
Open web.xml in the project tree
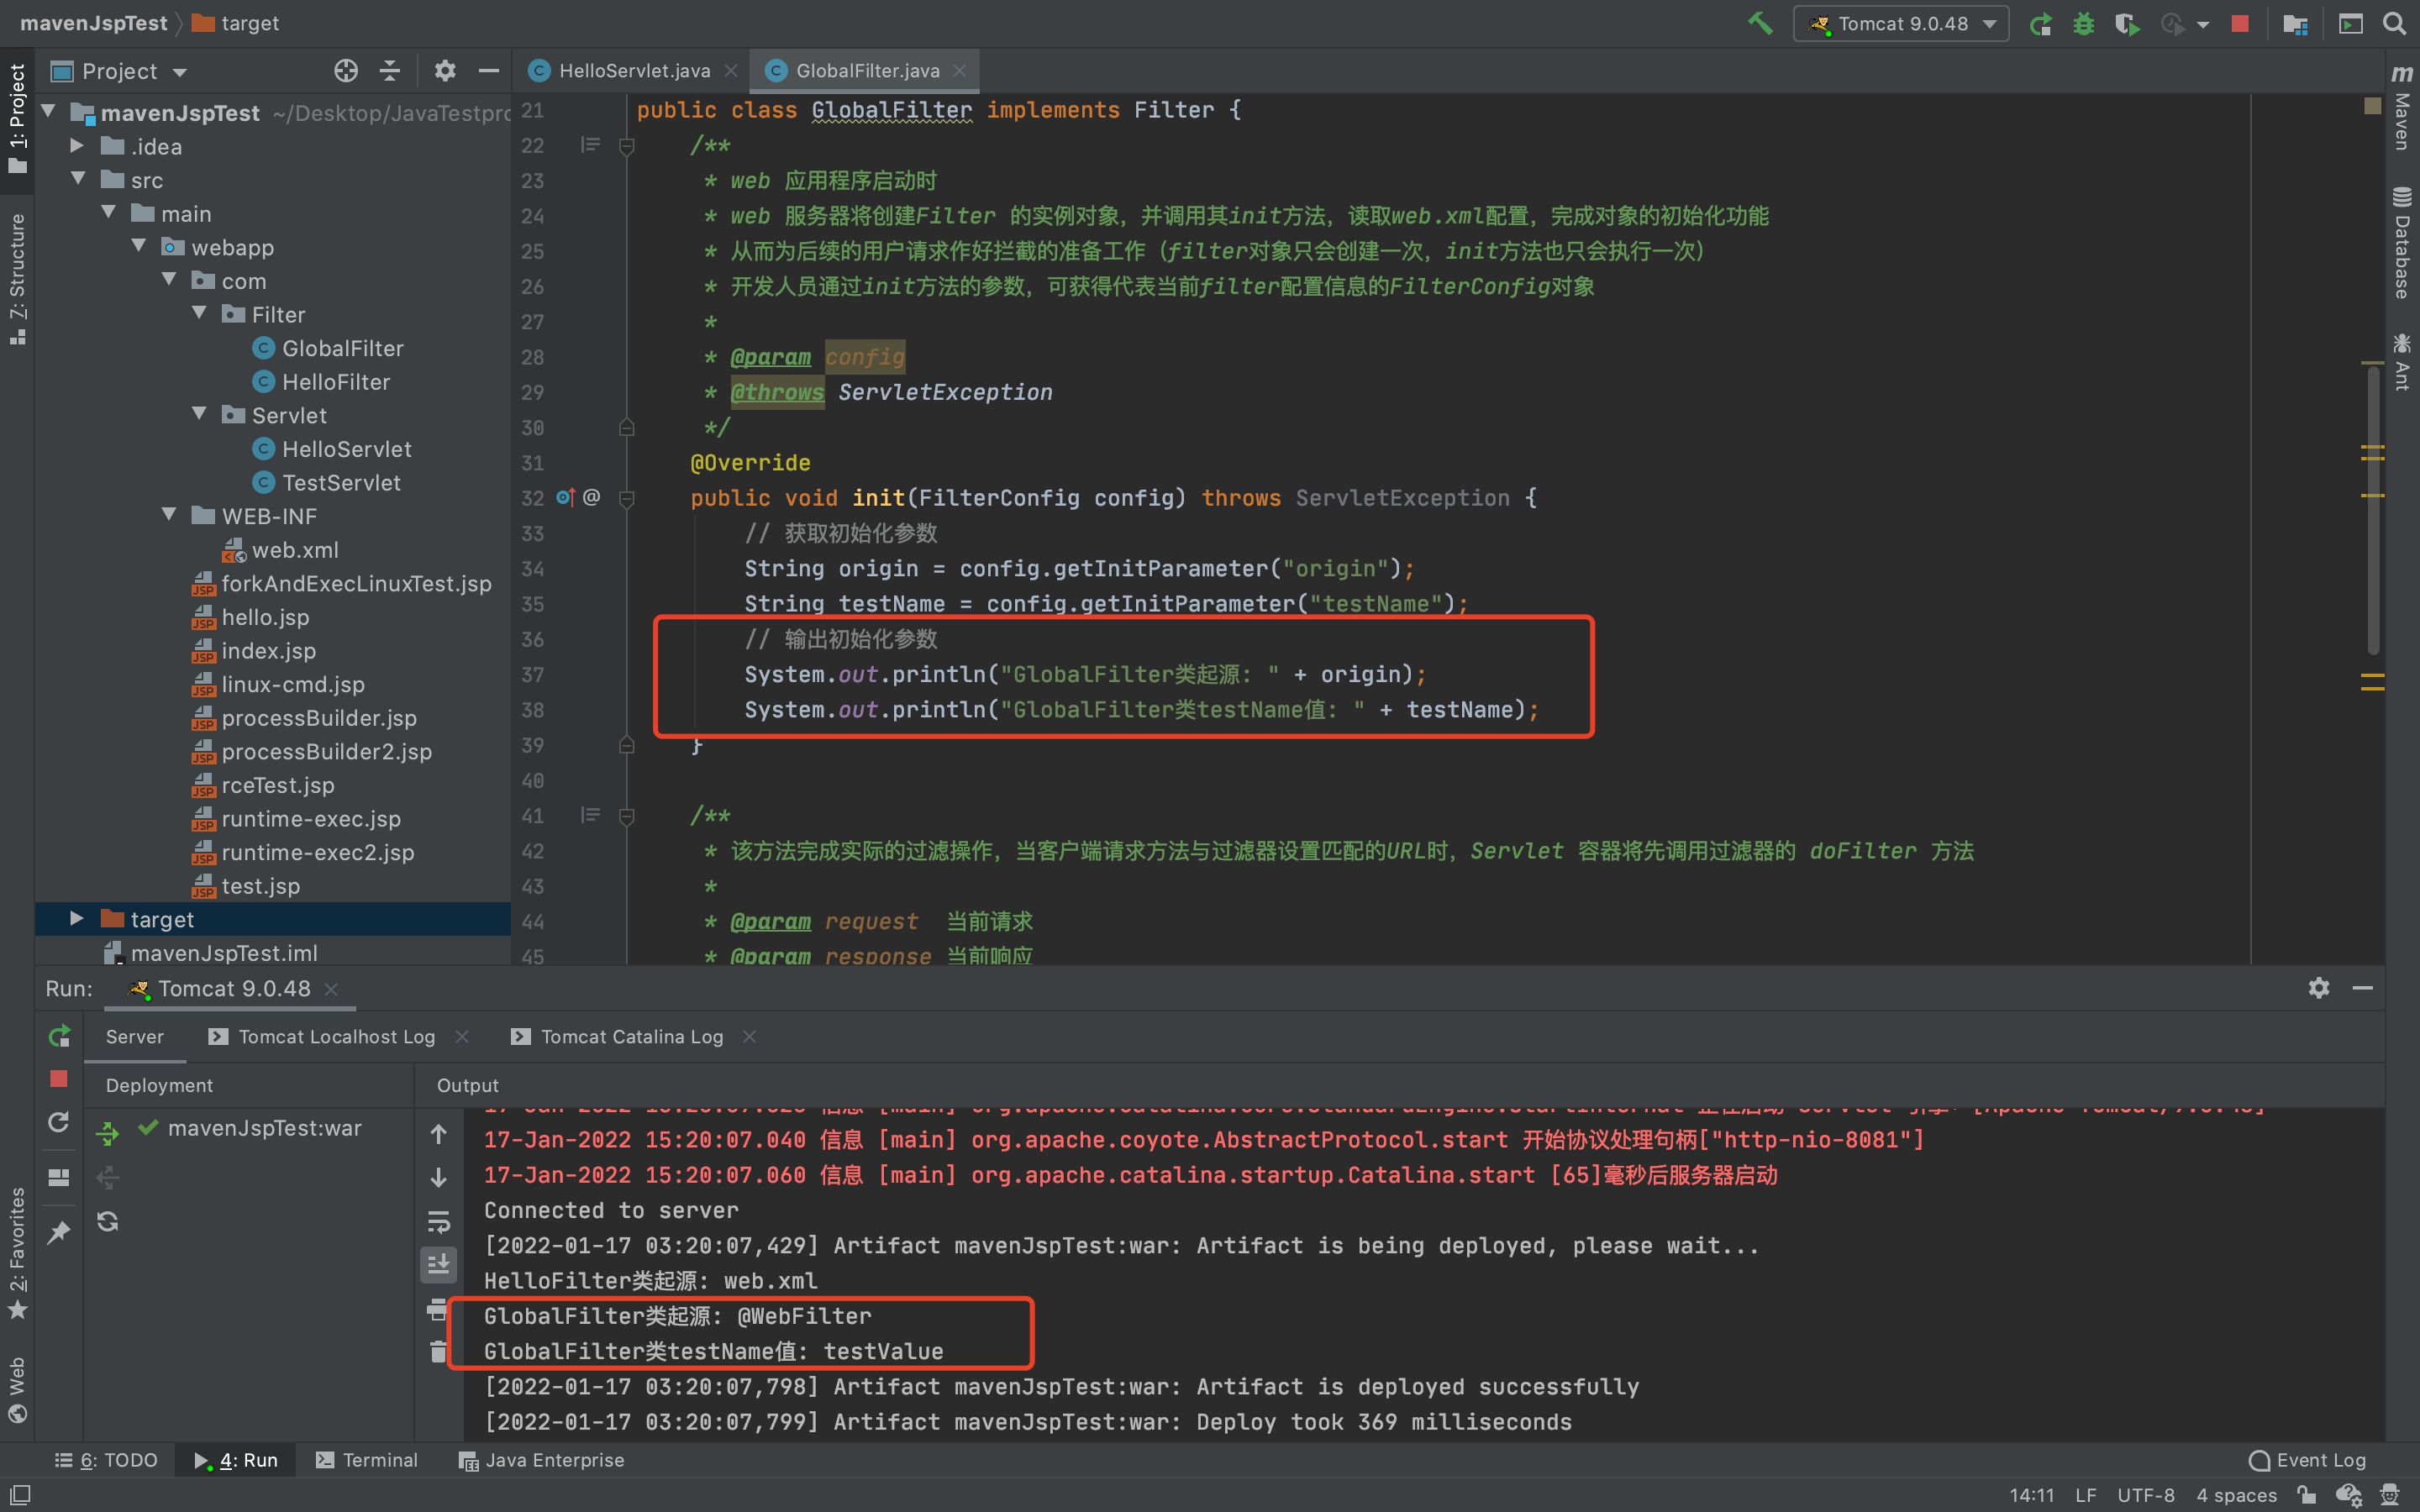295,550
